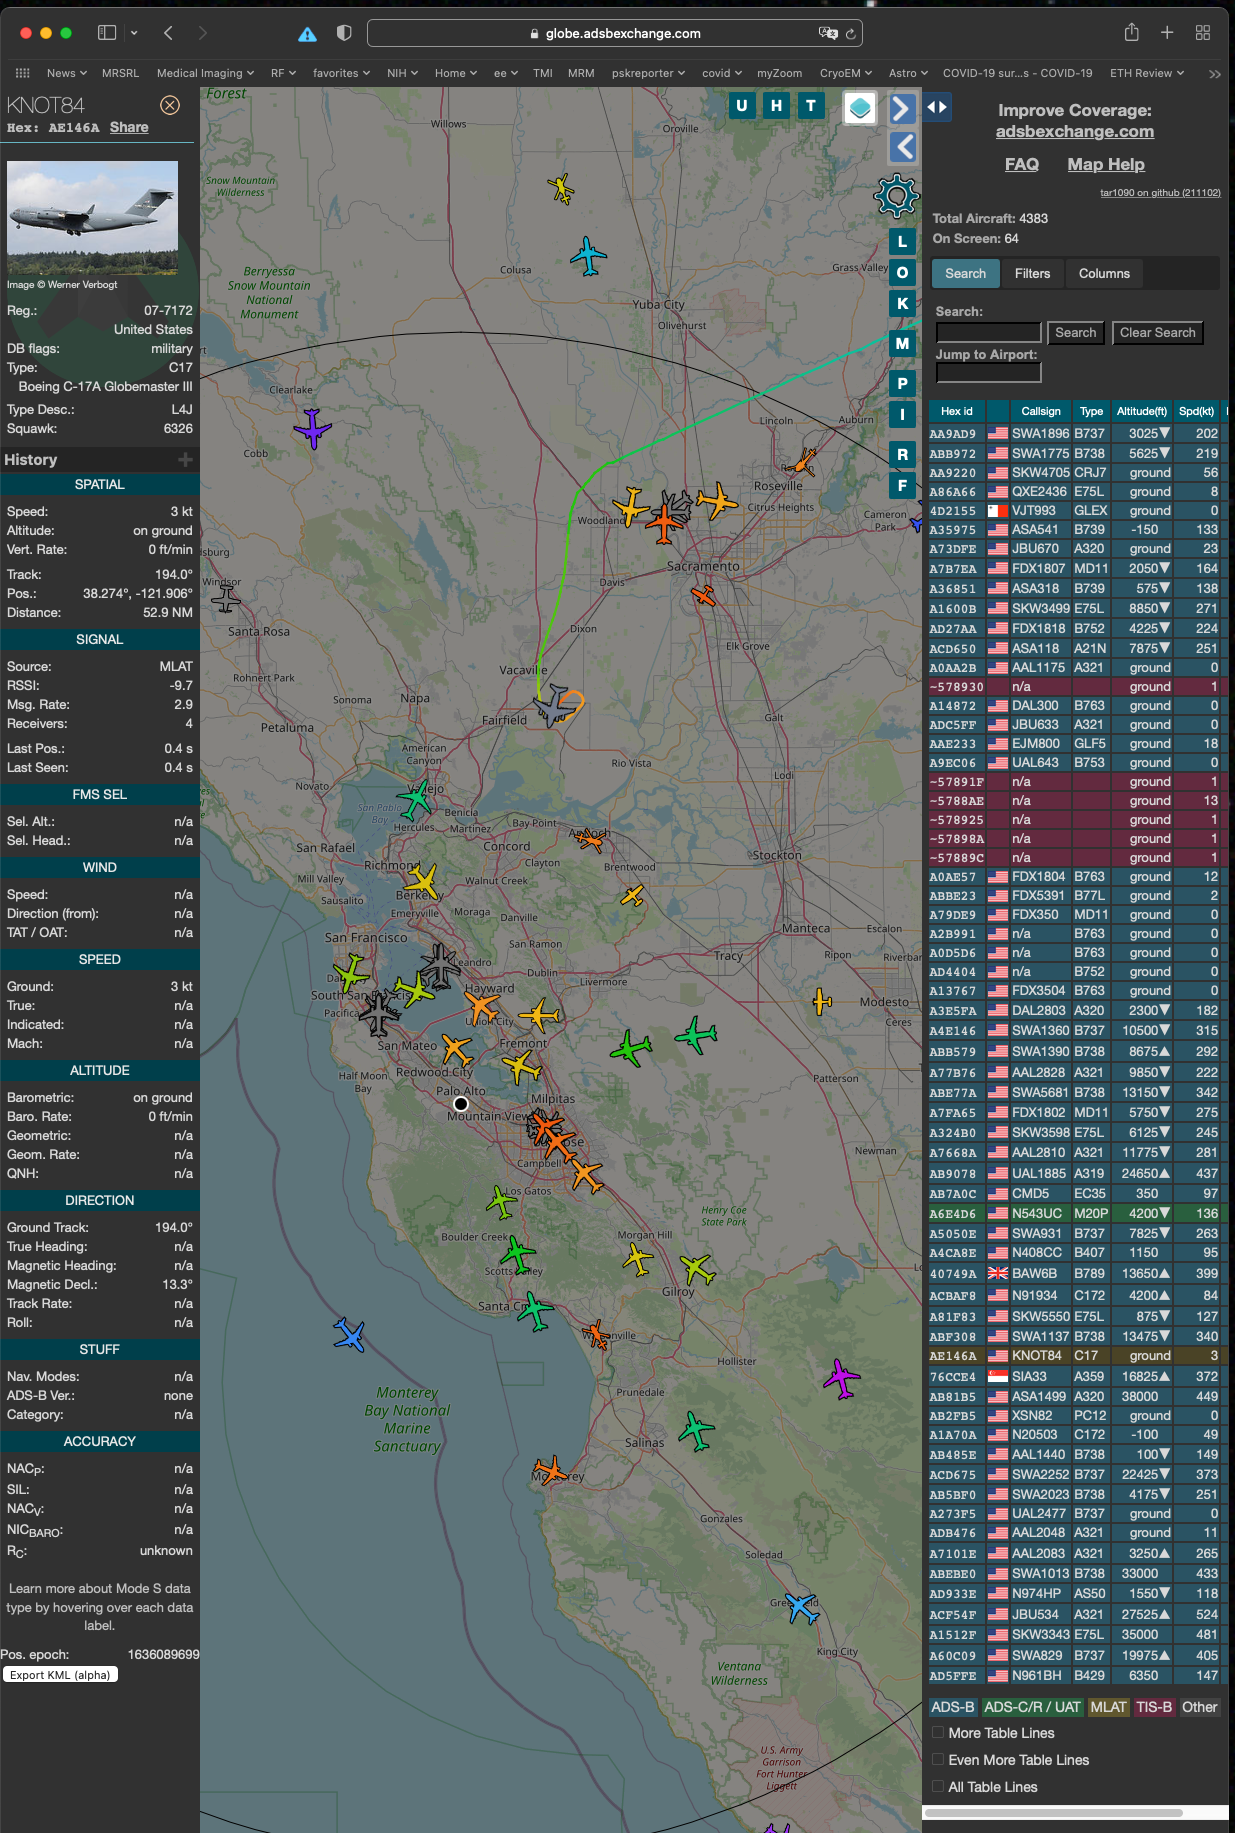Open the Medical Imaging bookmarks dropdown
Viewport: 1235px width, 1833px height.
point(206,73)
